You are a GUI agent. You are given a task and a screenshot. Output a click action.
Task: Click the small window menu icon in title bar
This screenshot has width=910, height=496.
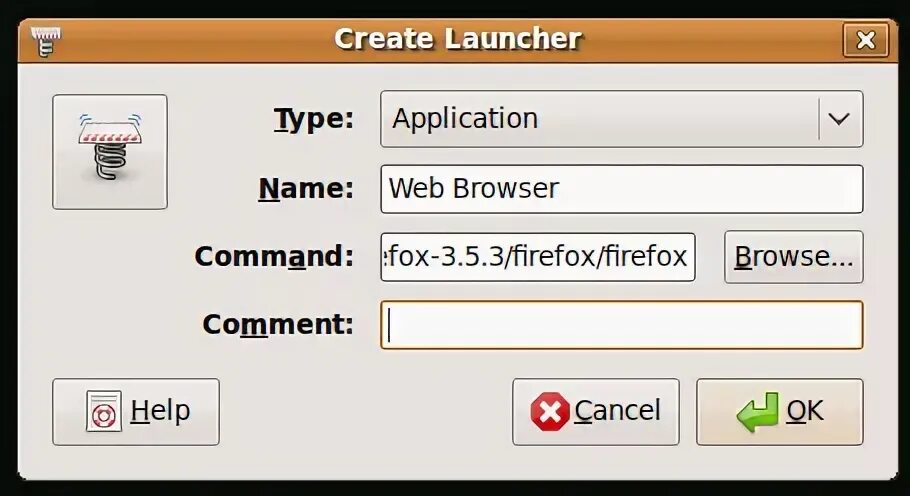click(x=45, y=41)
